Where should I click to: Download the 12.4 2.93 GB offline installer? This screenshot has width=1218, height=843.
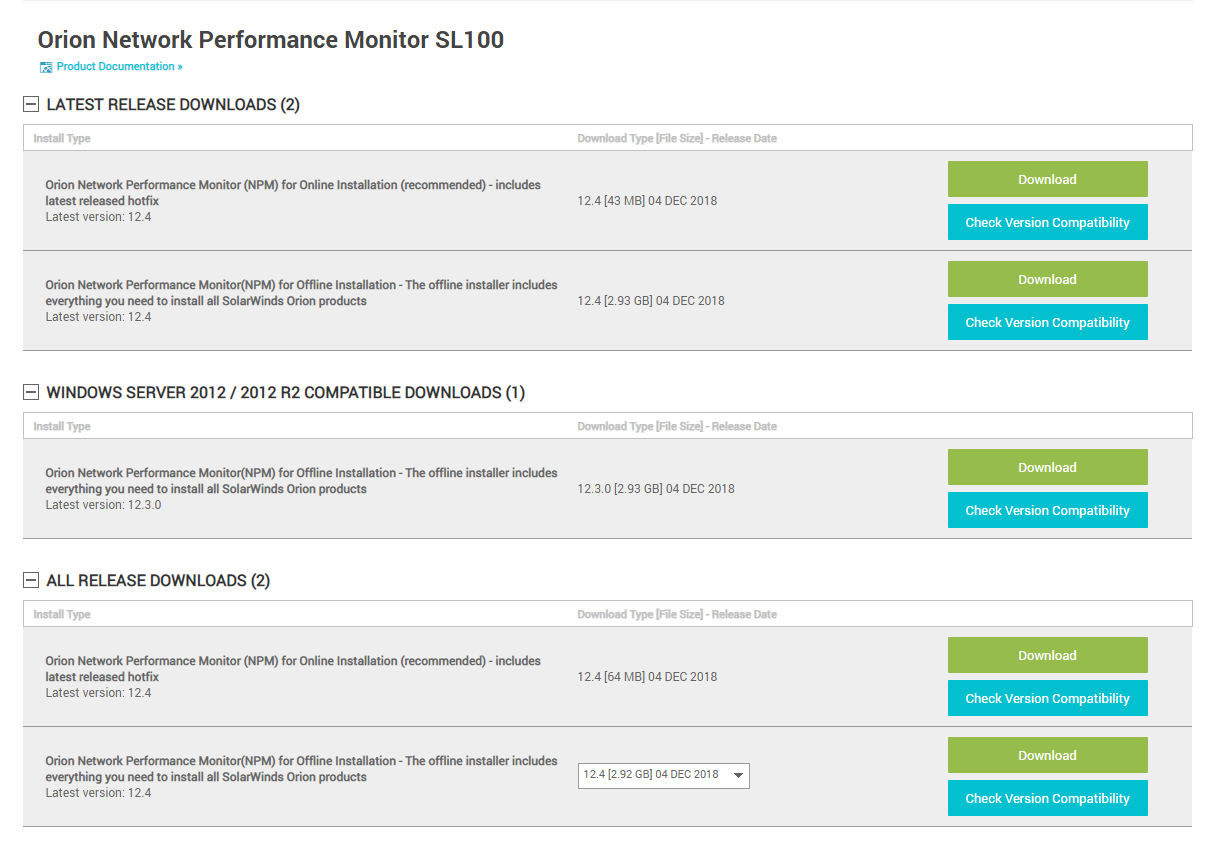click(x=1047, y=279)
